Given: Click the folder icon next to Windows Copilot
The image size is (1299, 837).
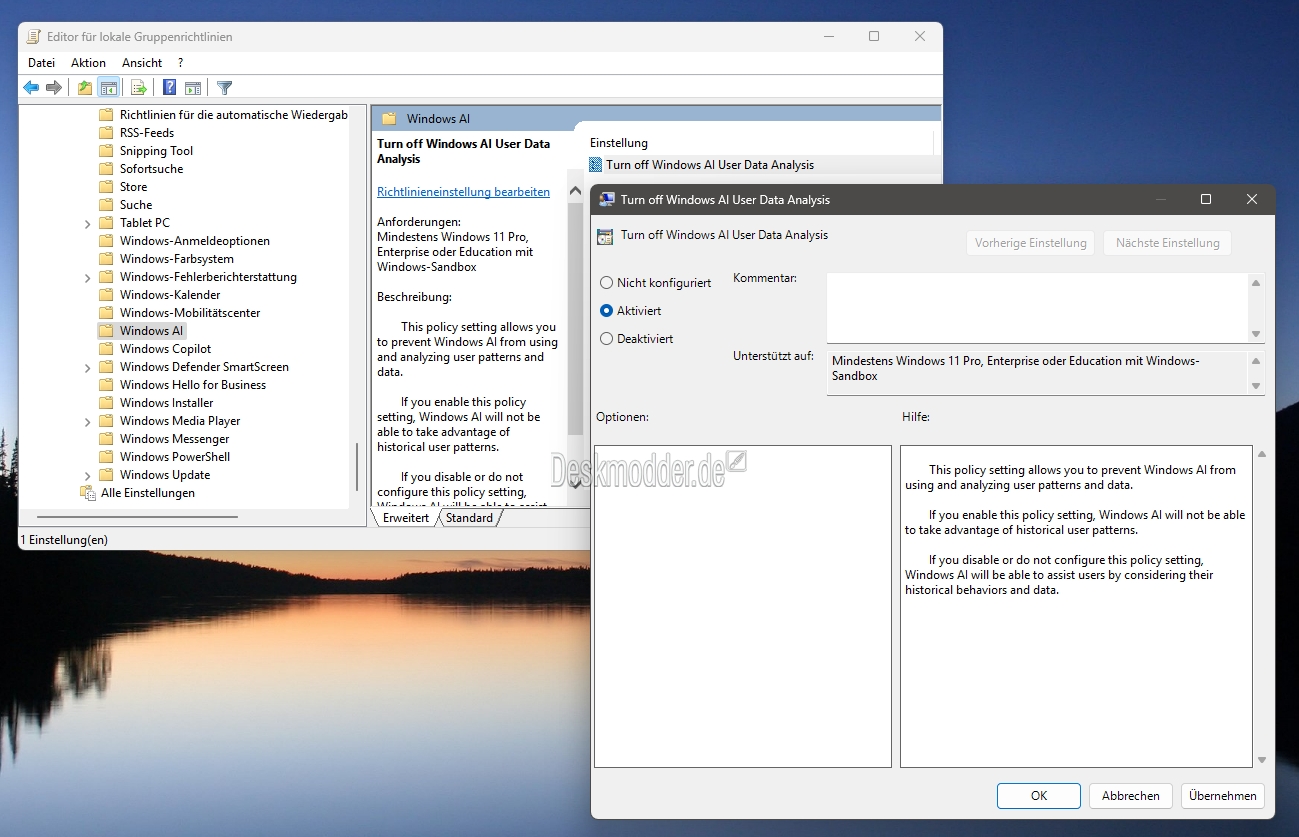Looking at the screenshot, I should pyautogui.click(x=106, y=349).
